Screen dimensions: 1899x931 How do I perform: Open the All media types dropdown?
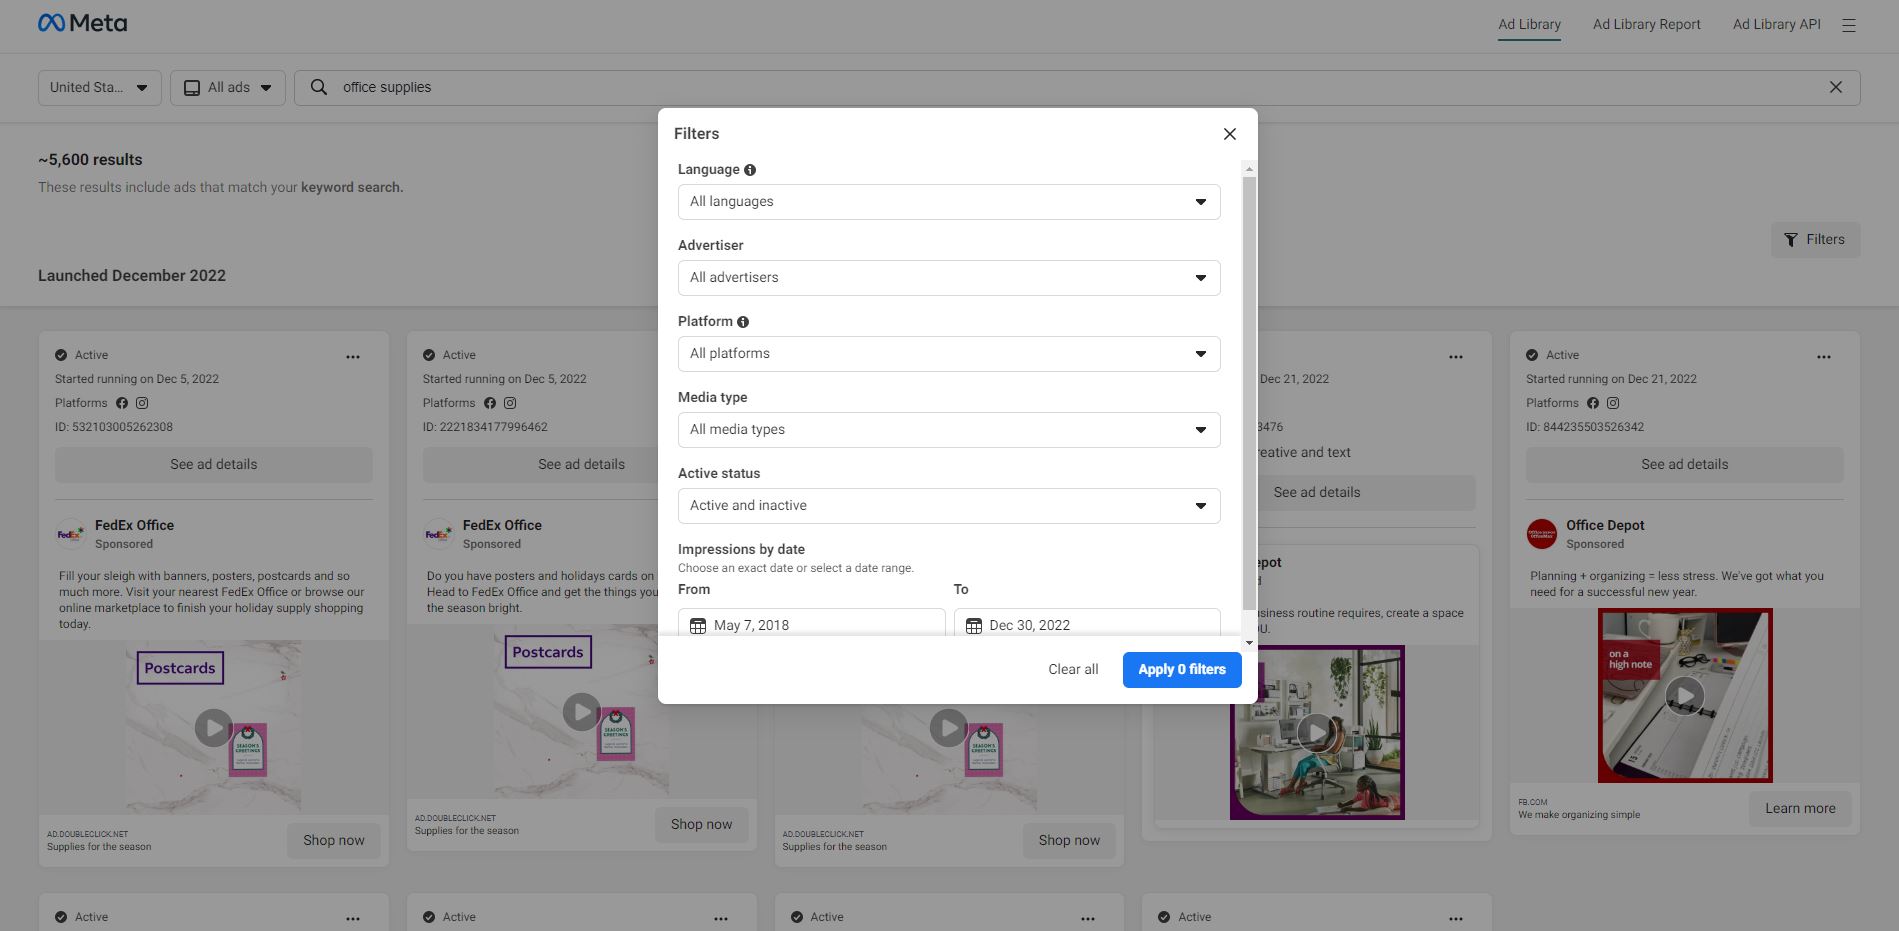click(x=948, y=430)
